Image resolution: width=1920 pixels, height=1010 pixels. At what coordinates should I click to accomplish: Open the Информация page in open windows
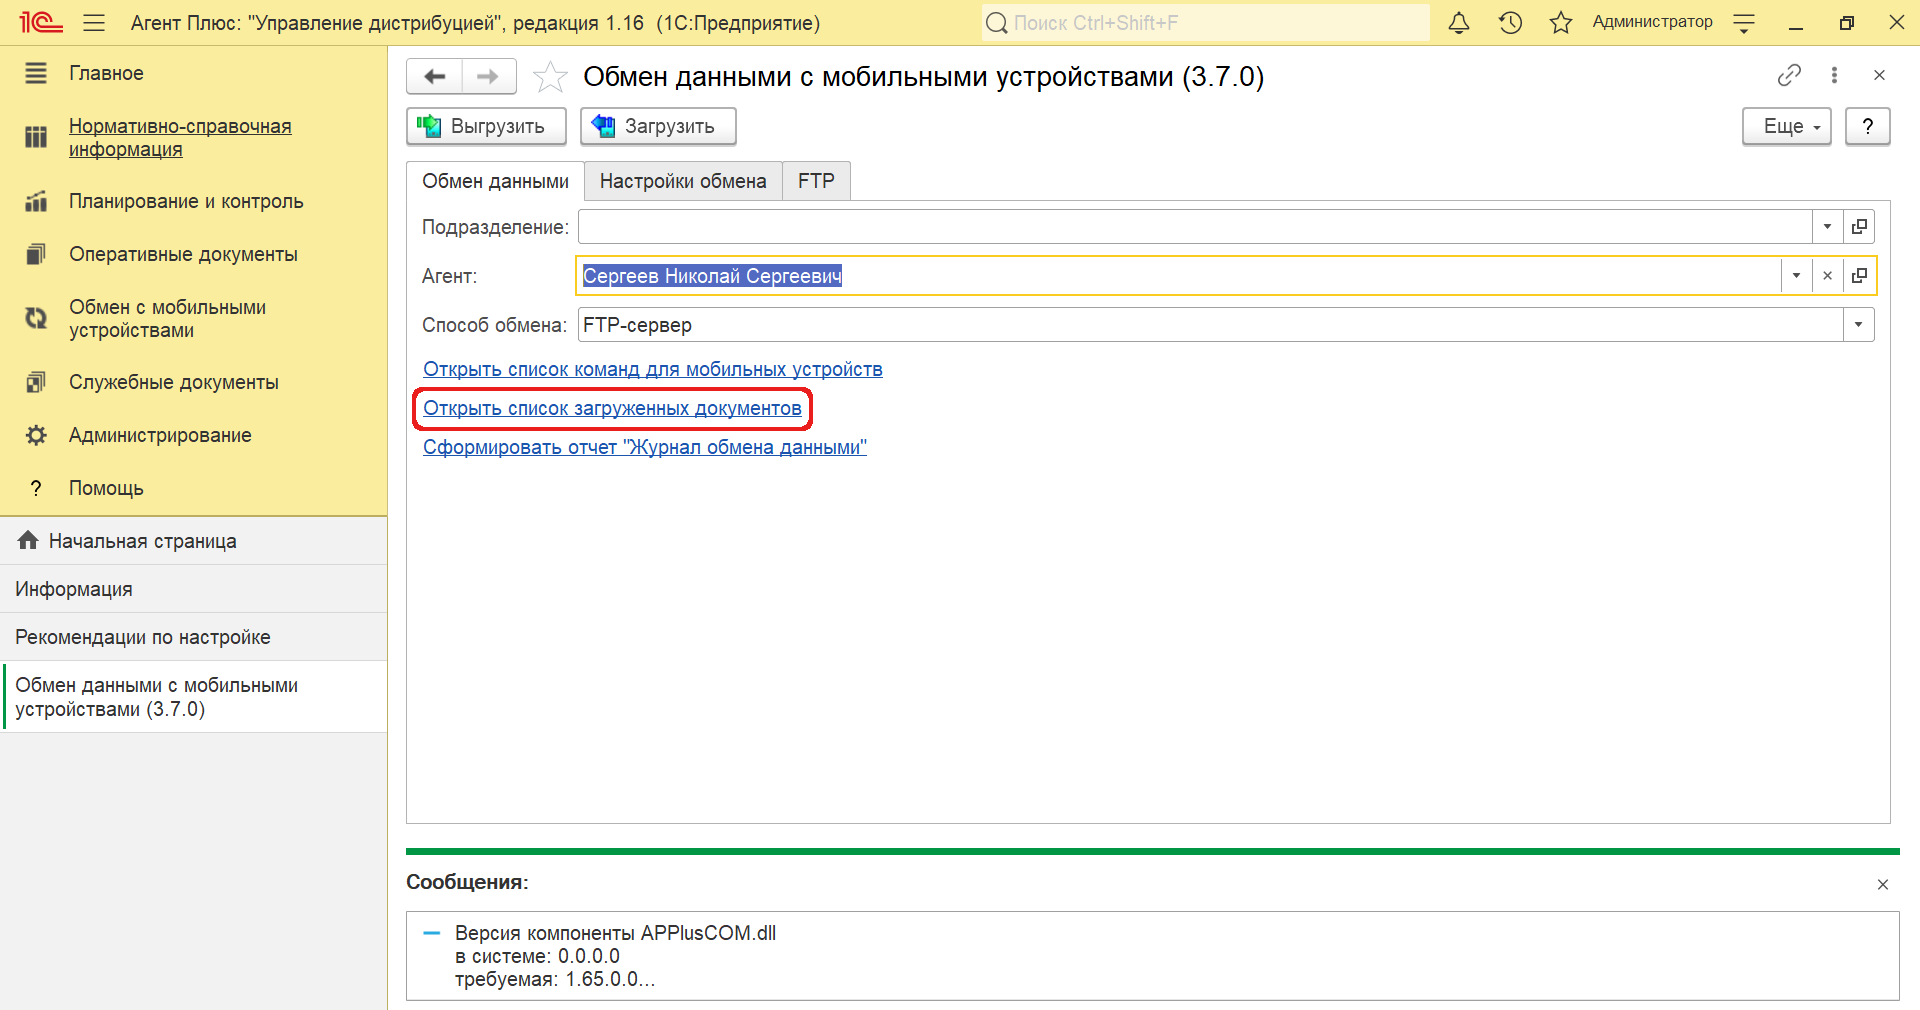(193, 589)
